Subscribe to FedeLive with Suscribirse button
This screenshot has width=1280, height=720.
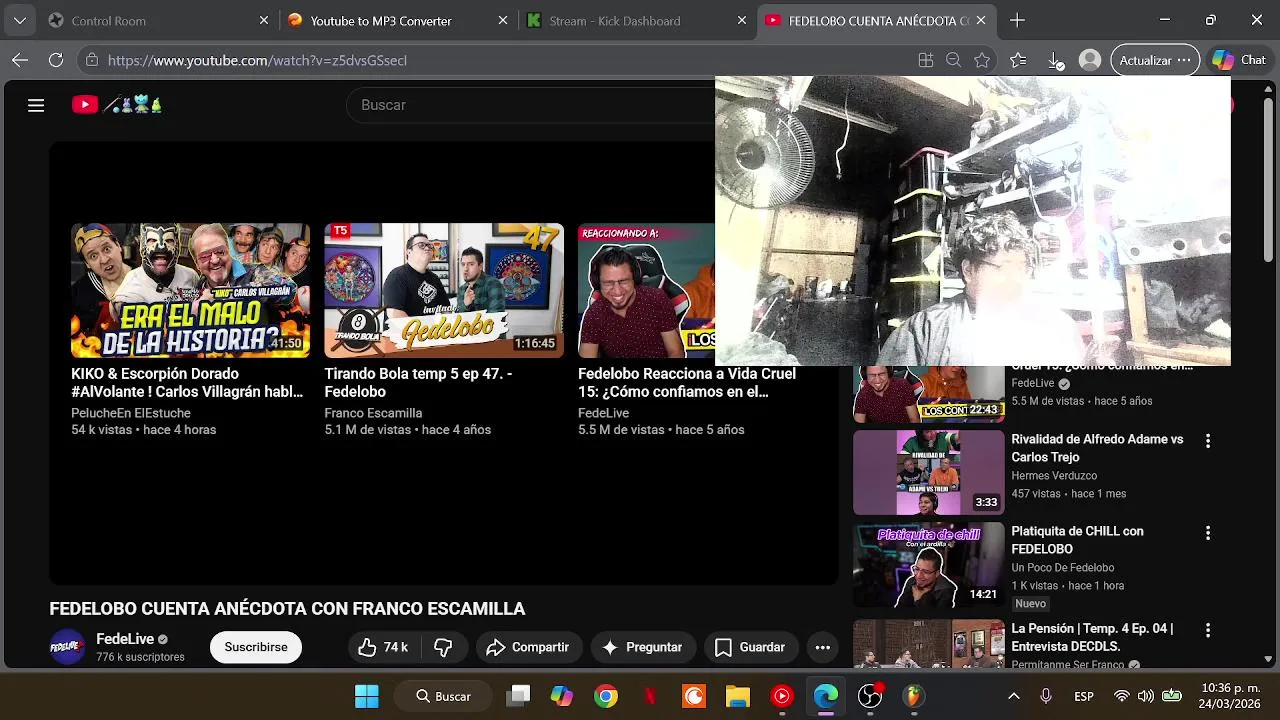point(256,647)
